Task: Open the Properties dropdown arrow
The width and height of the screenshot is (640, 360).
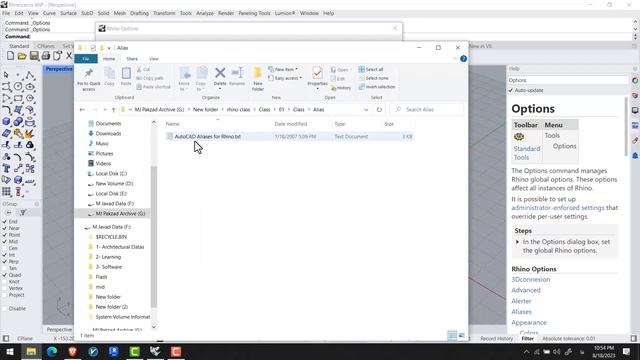Action: click(x=317, y=89)
